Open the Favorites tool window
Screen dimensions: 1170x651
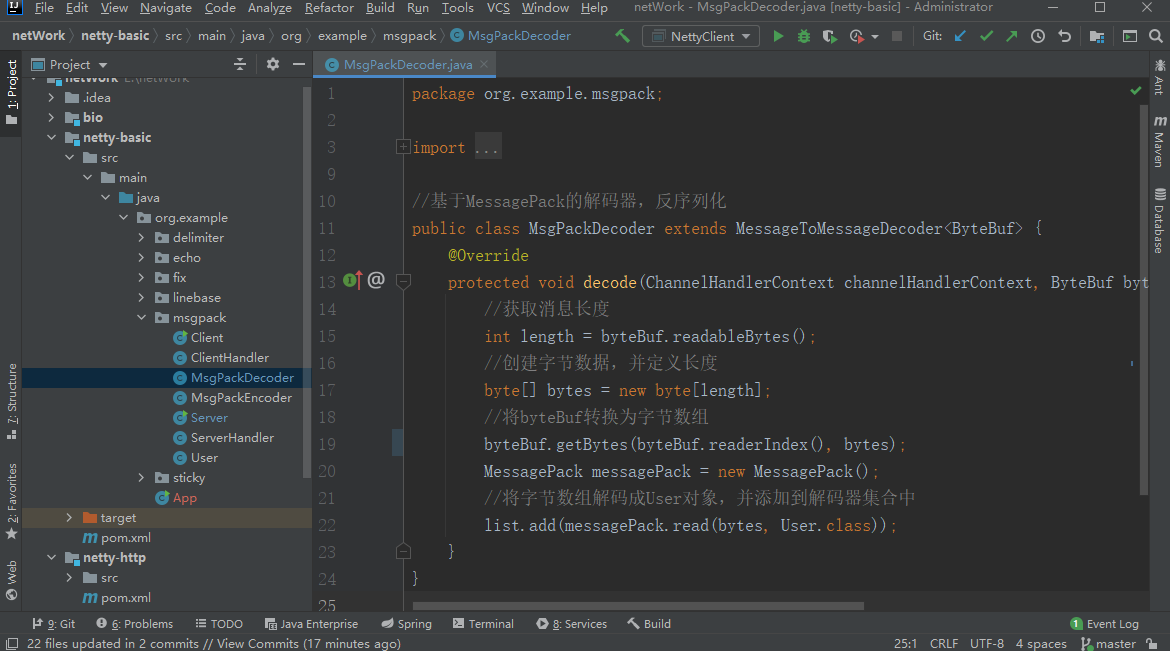pos(11,501)
